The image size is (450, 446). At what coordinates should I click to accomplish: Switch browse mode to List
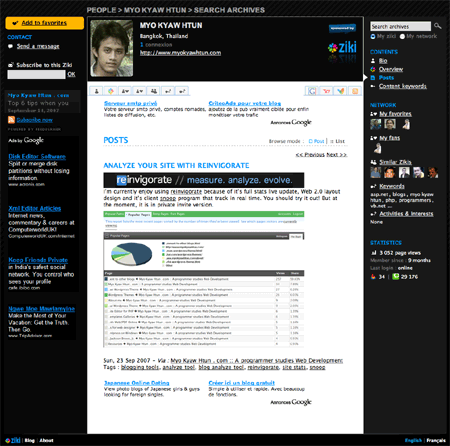pos(337,141)
